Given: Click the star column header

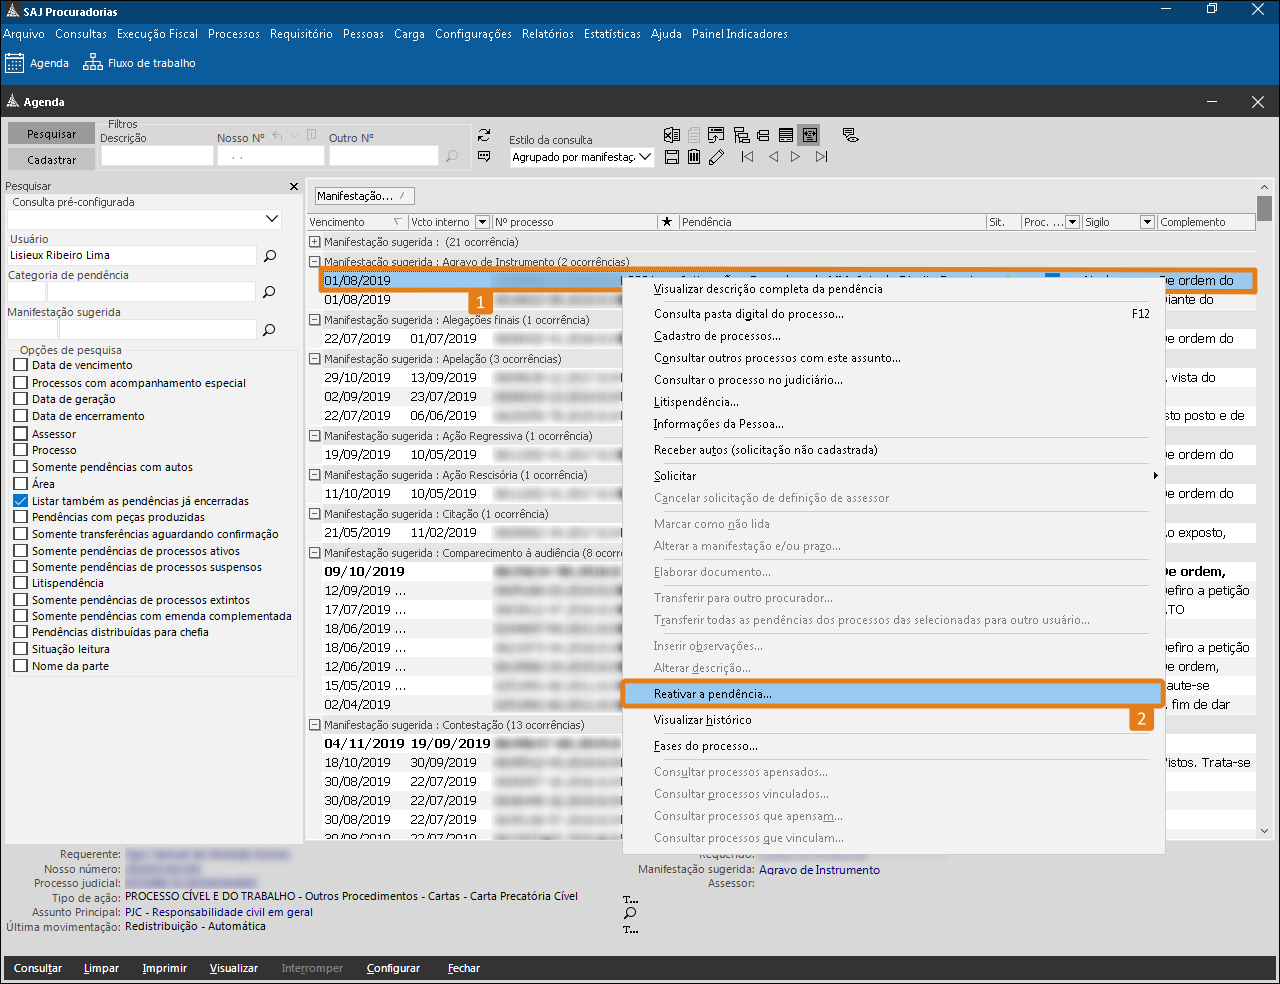Looking at the screenshot, I should tap(667, 222).
